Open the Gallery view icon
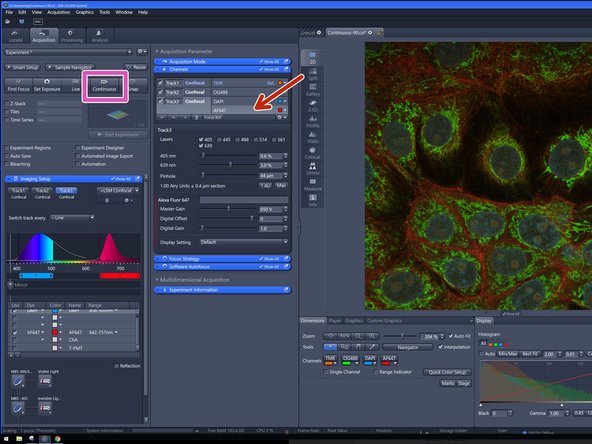 pos(313,90)
